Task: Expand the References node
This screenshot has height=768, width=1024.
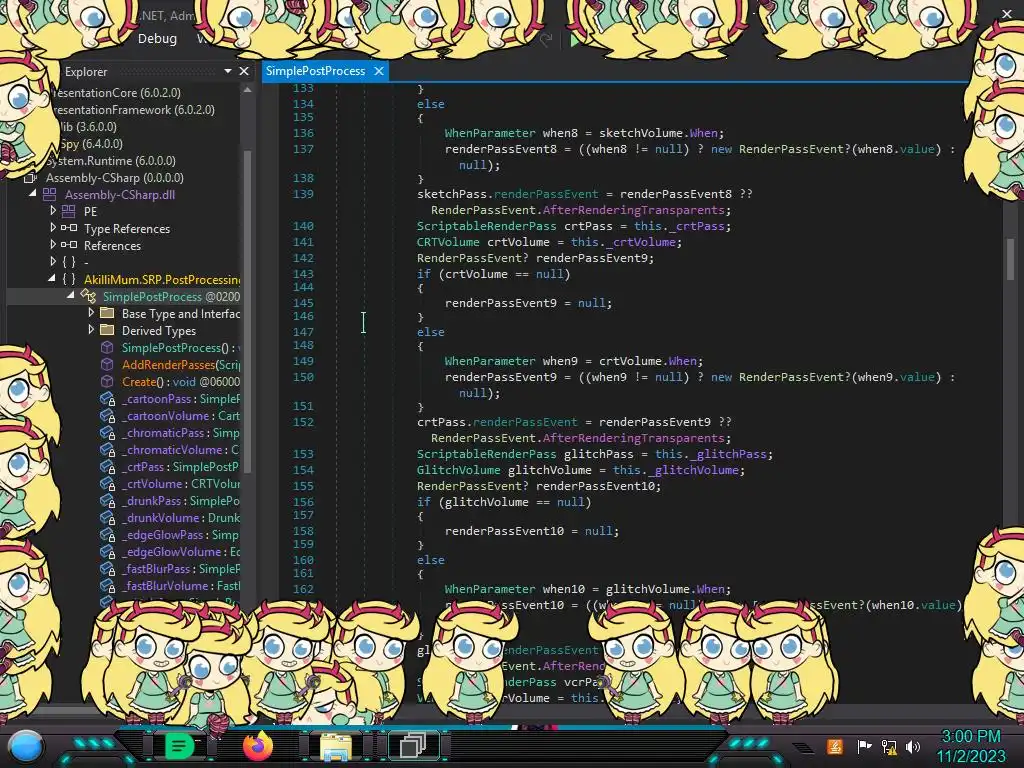Action: 54,245
